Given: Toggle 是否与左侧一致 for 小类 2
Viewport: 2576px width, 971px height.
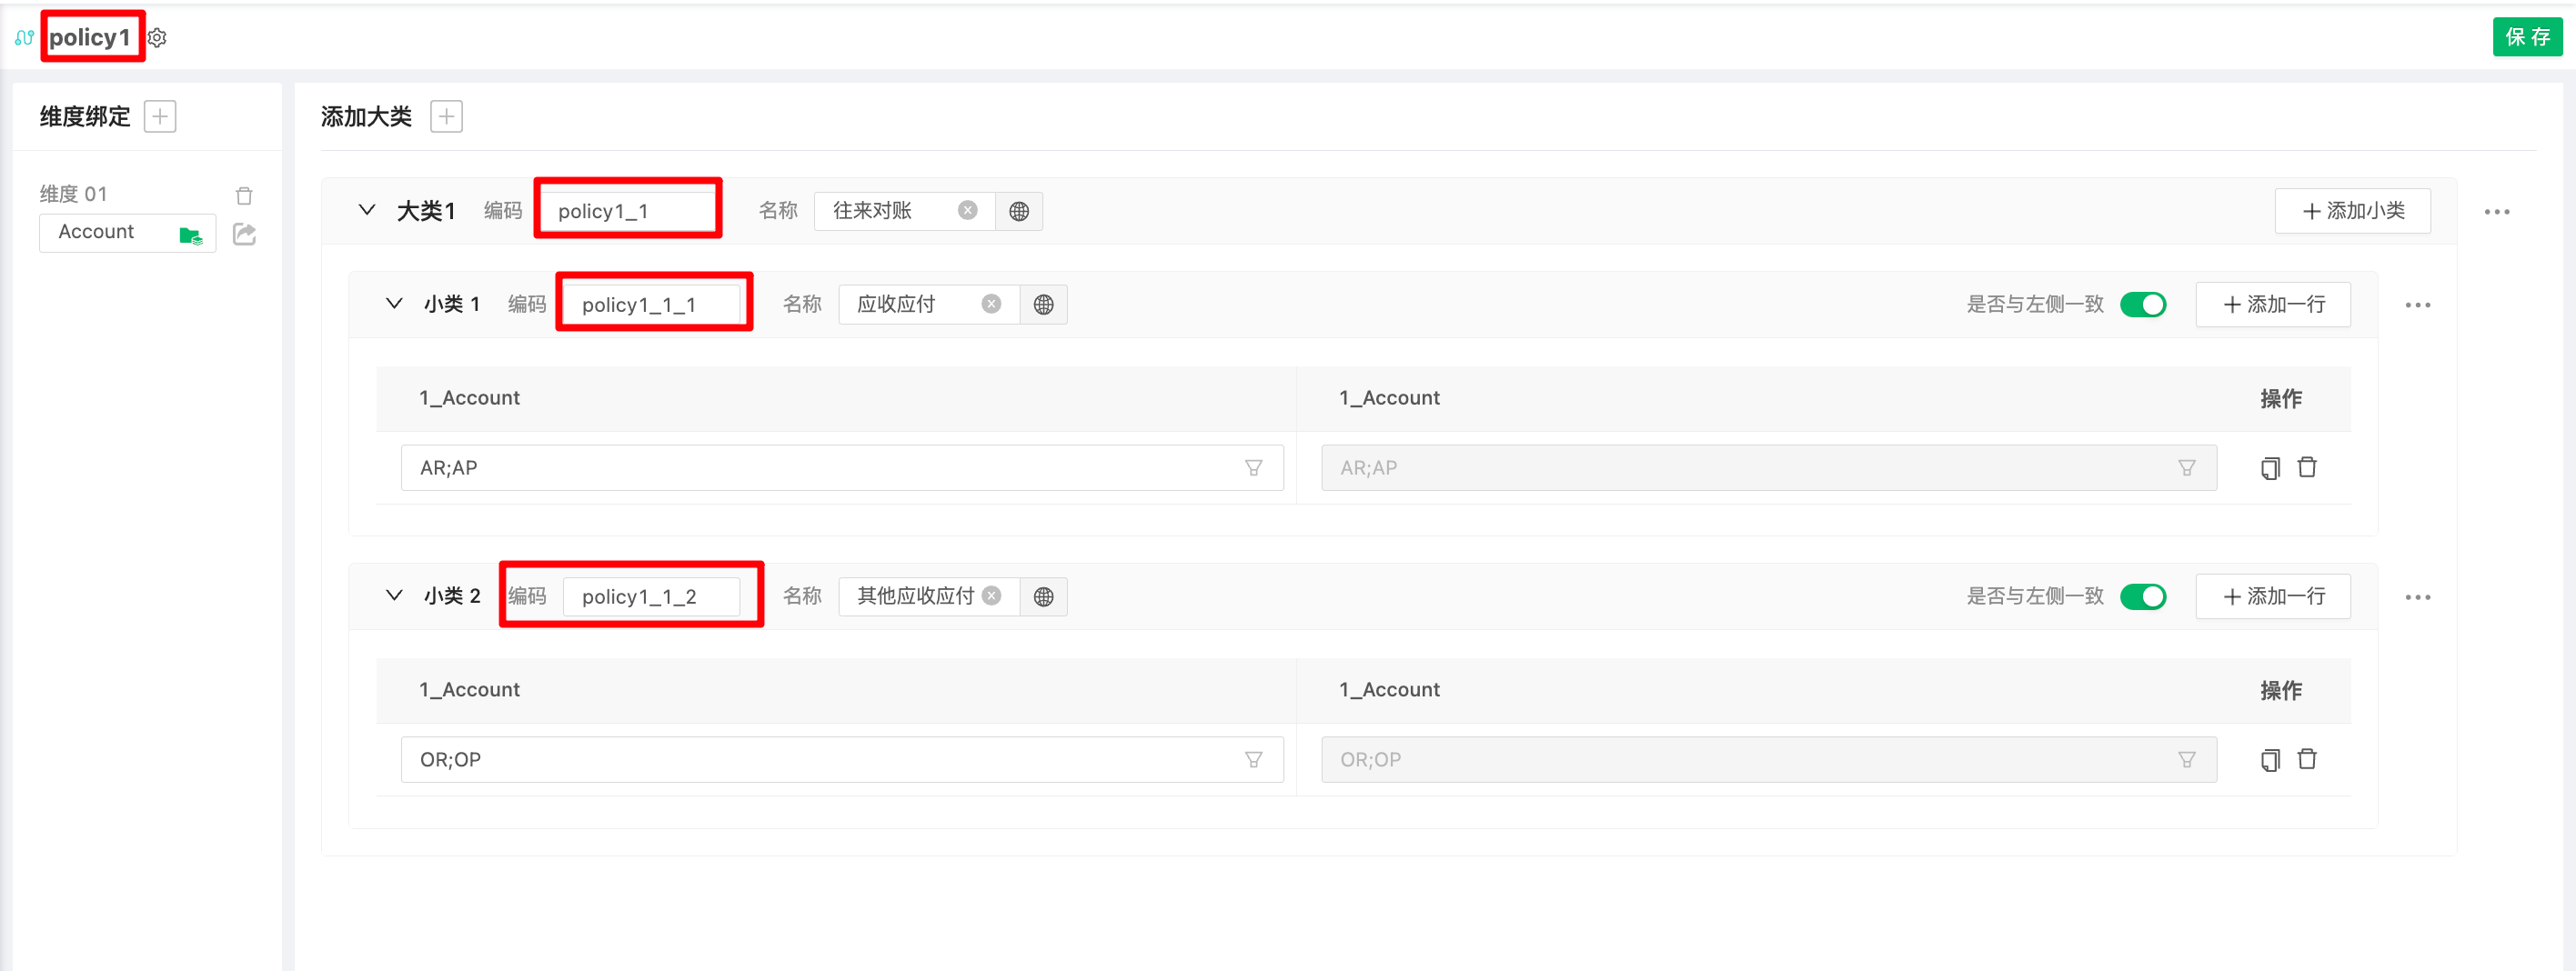Looking at the screenshot, I should pyautogui.click(x=2142, y=596).
